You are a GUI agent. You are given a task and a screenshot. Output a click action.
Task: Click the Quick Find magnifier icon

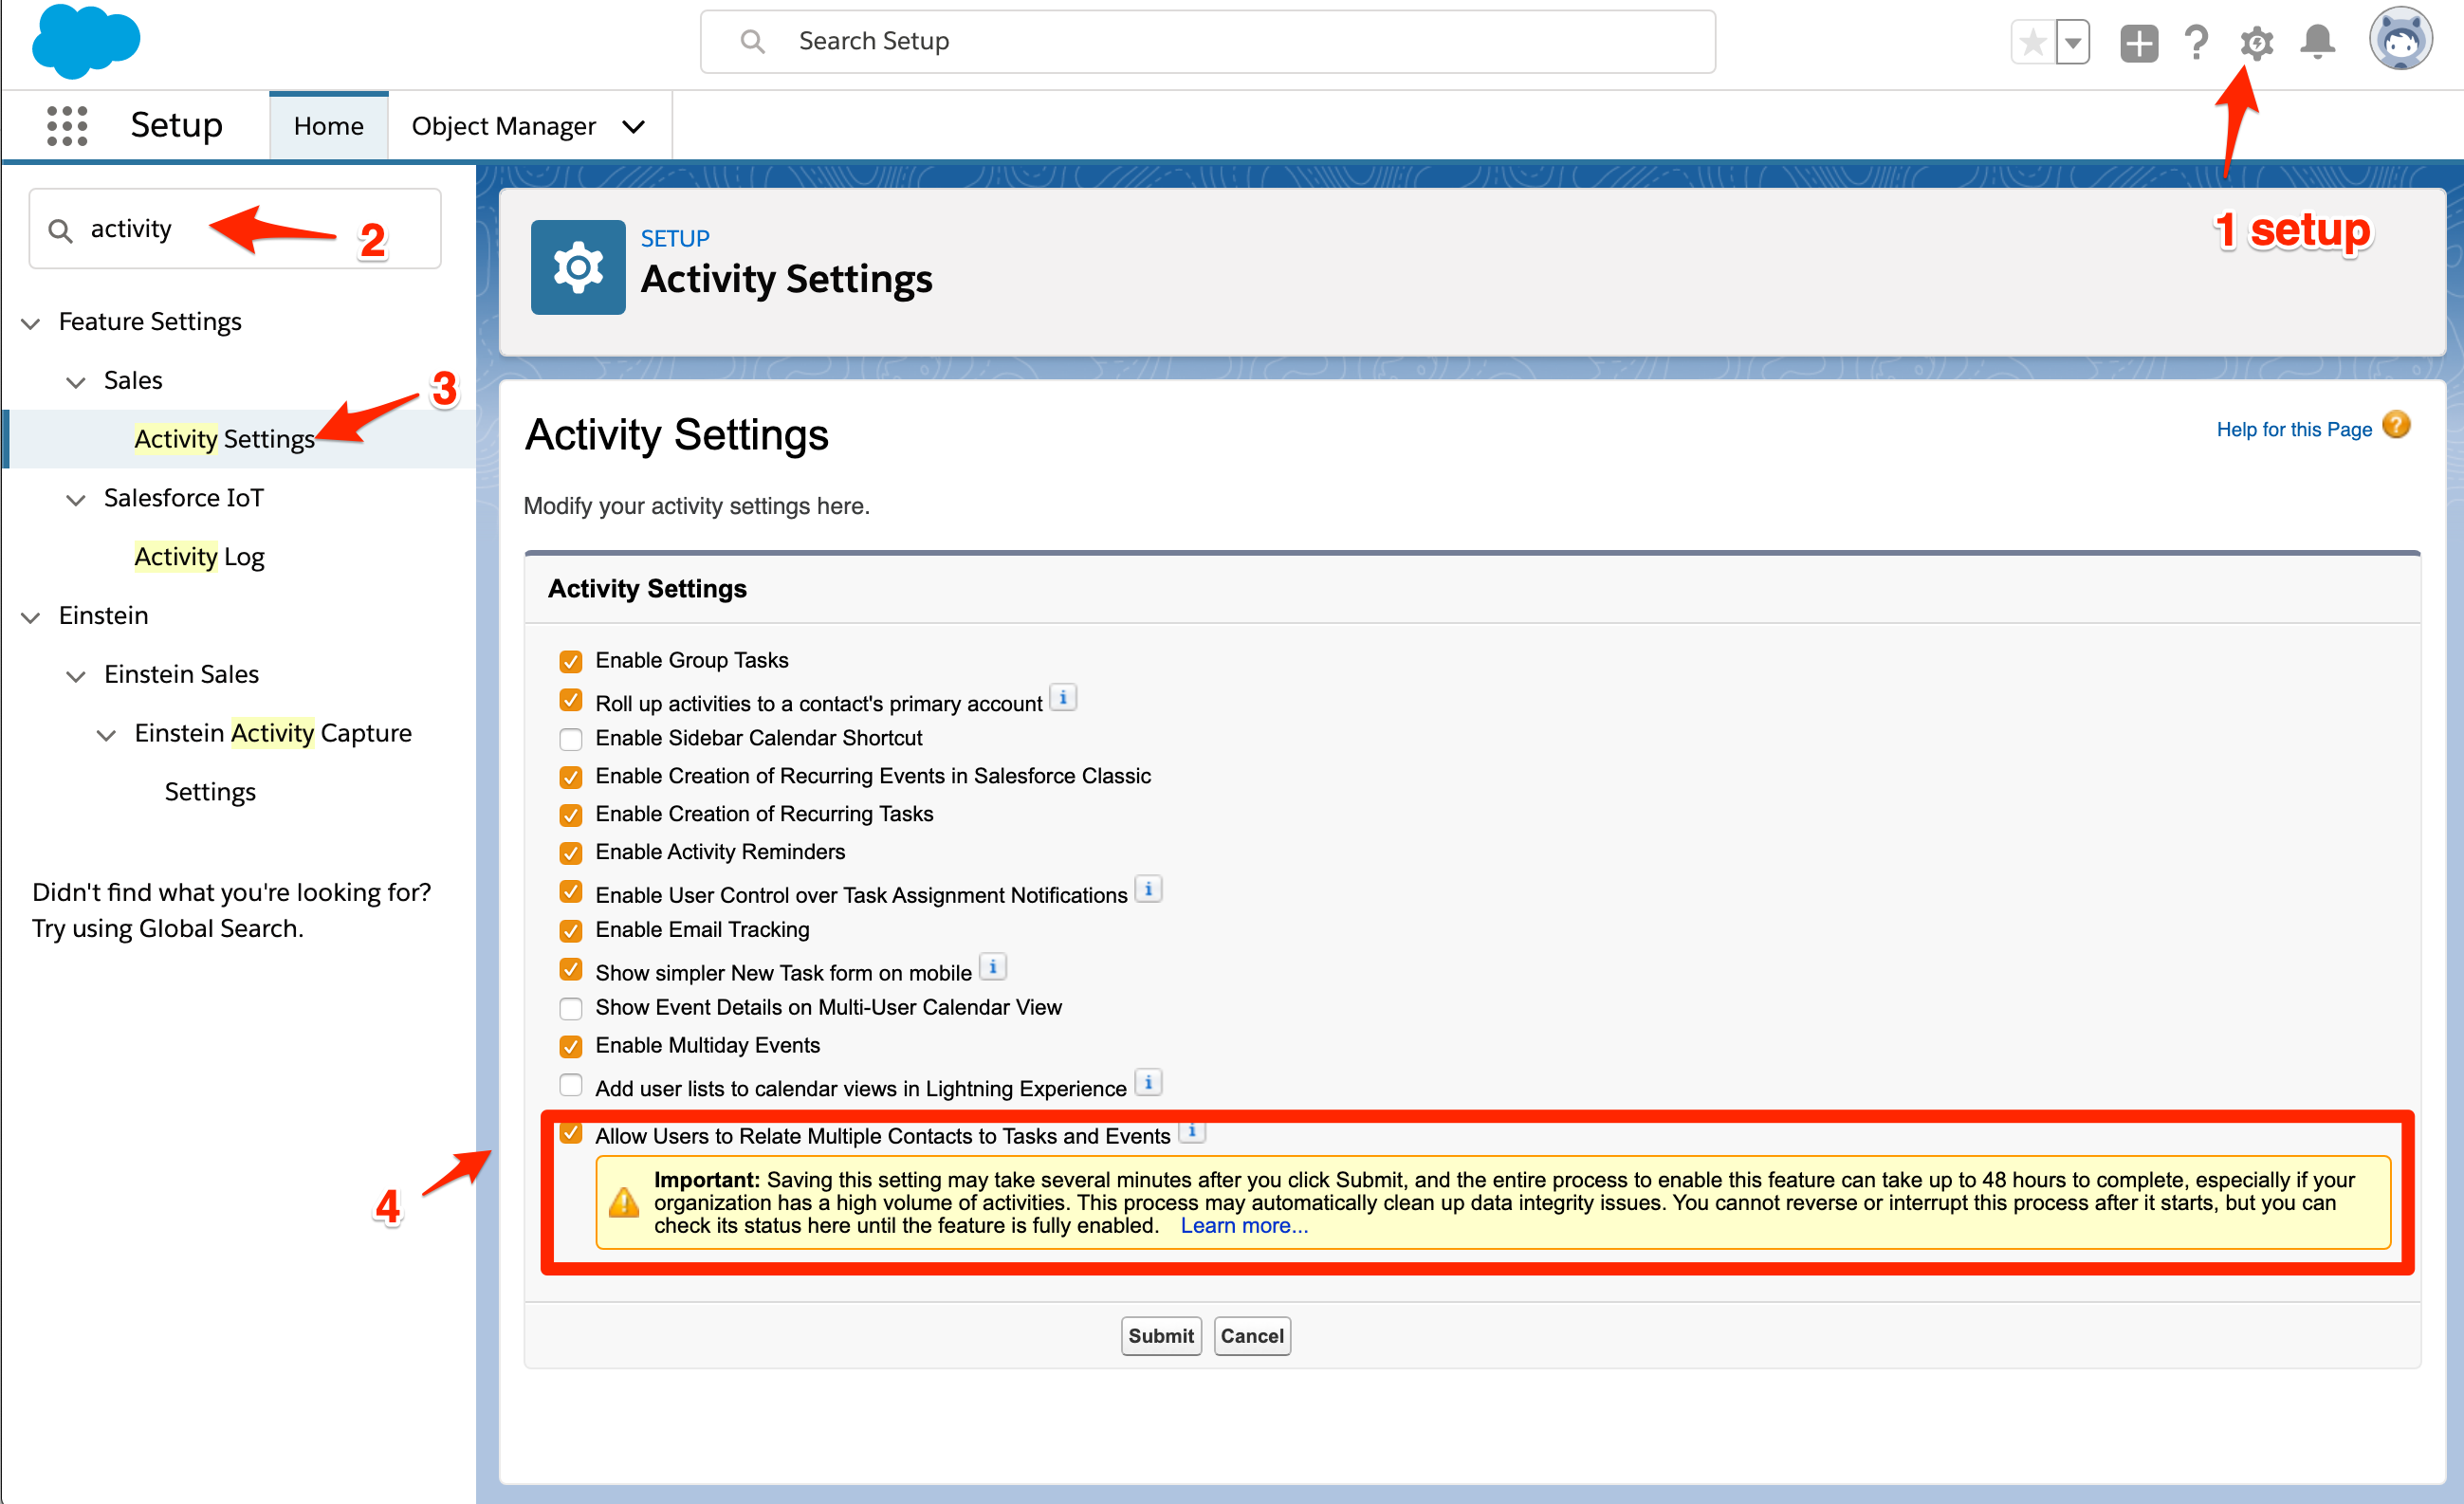pyautogui.click(x=61, y=230)
